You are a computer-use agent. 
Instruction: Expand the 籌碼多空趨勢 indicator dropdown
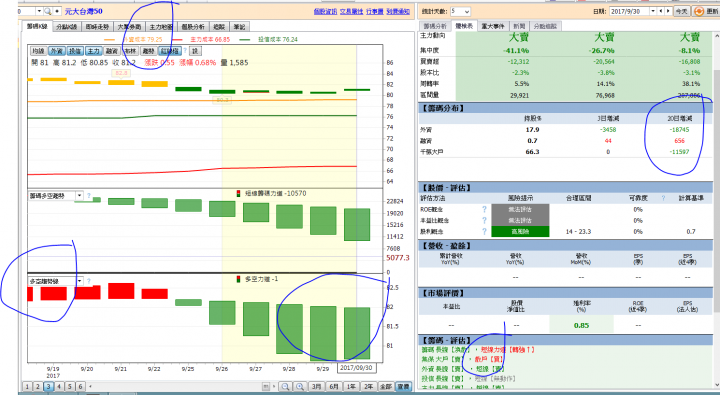(x=79, y=196)
